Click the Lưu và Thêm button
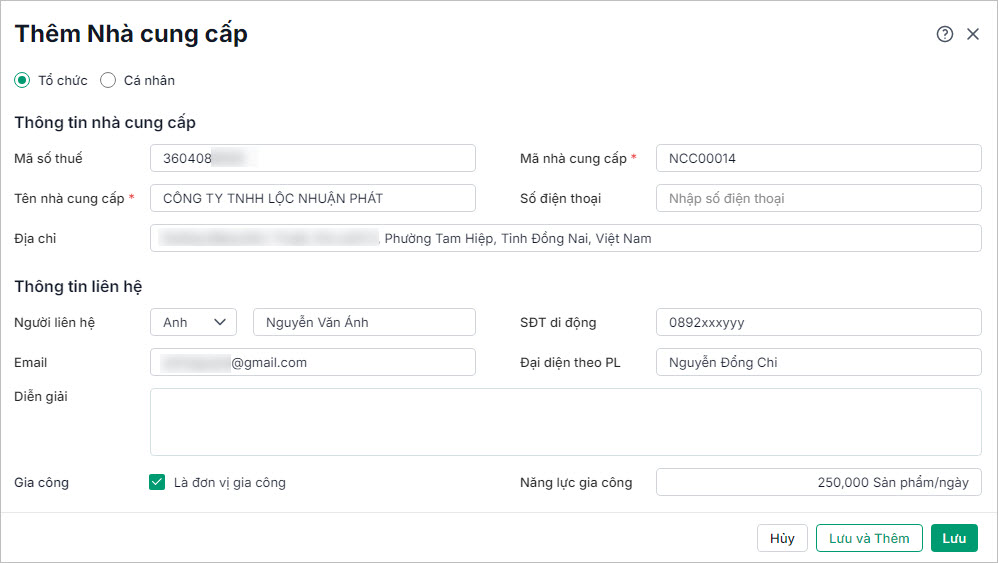998x563 pixels. click(869, 538)
